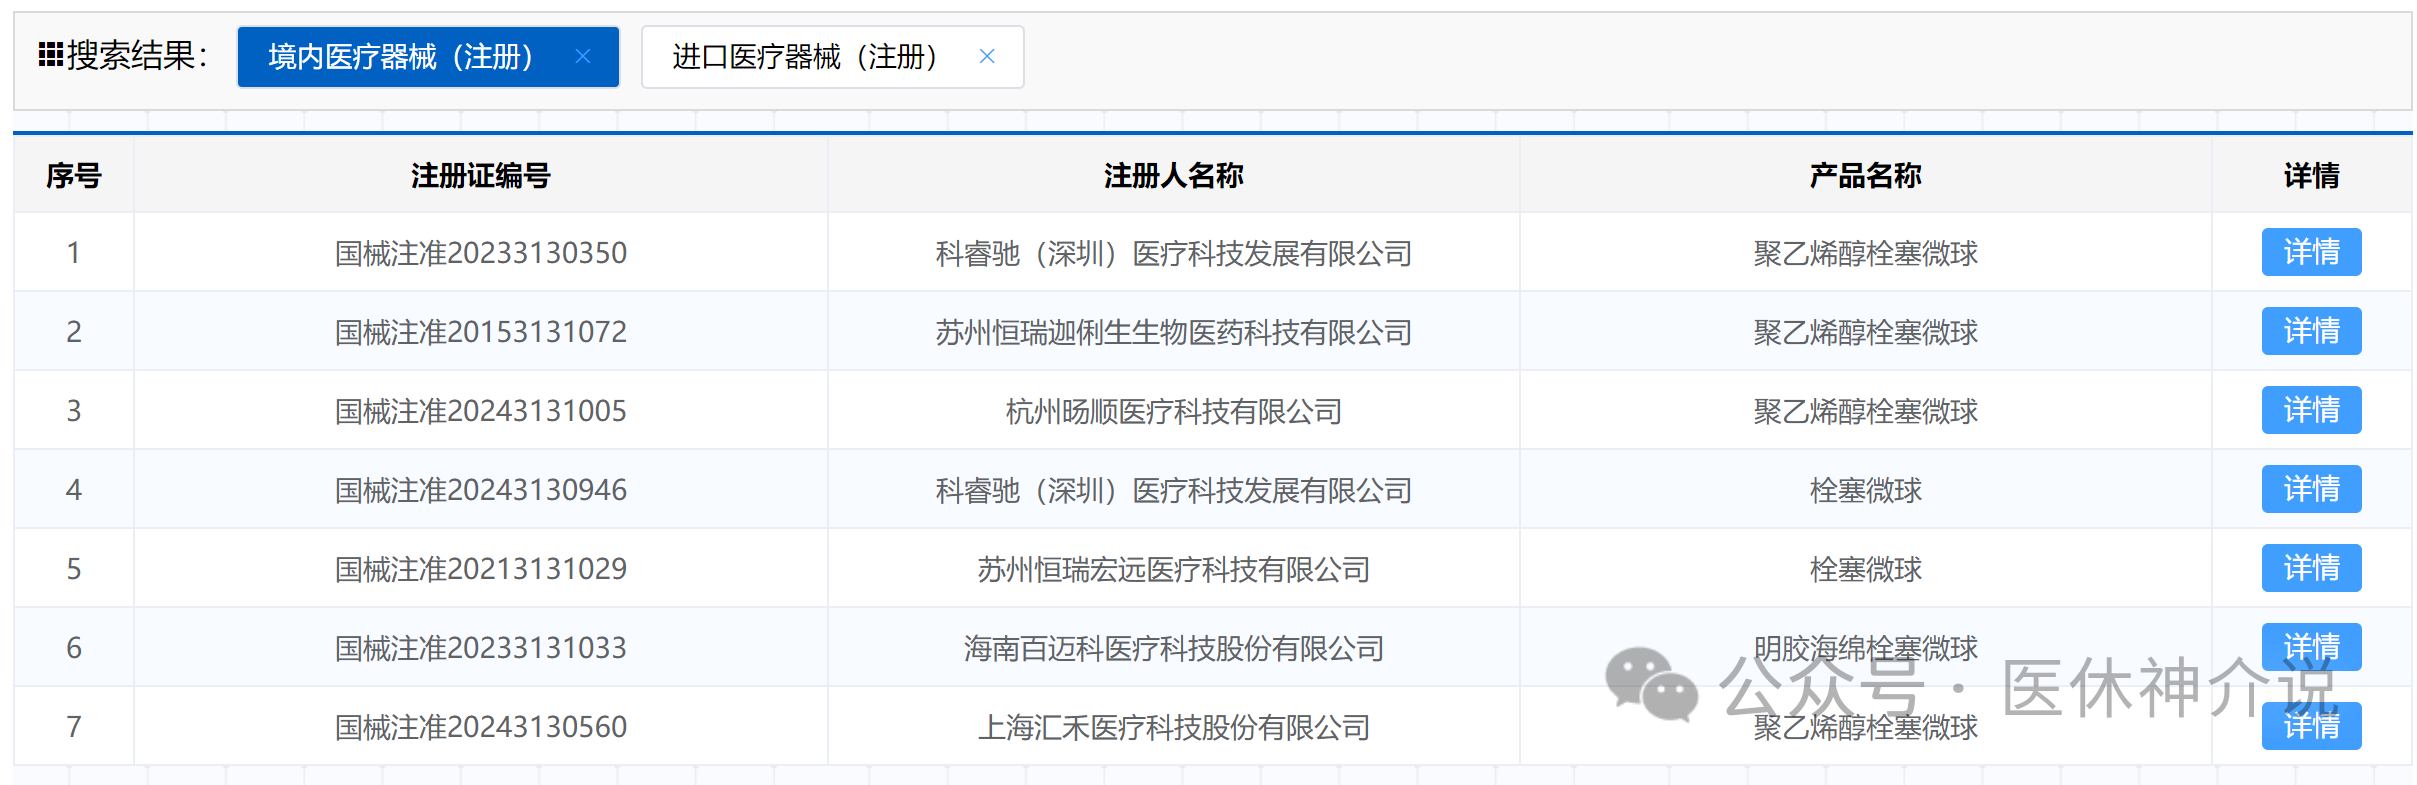This screenshot has height=785, width=2417.
Task: Open 详情 for 国械注准20213131029
Action: coord(2311,568)
